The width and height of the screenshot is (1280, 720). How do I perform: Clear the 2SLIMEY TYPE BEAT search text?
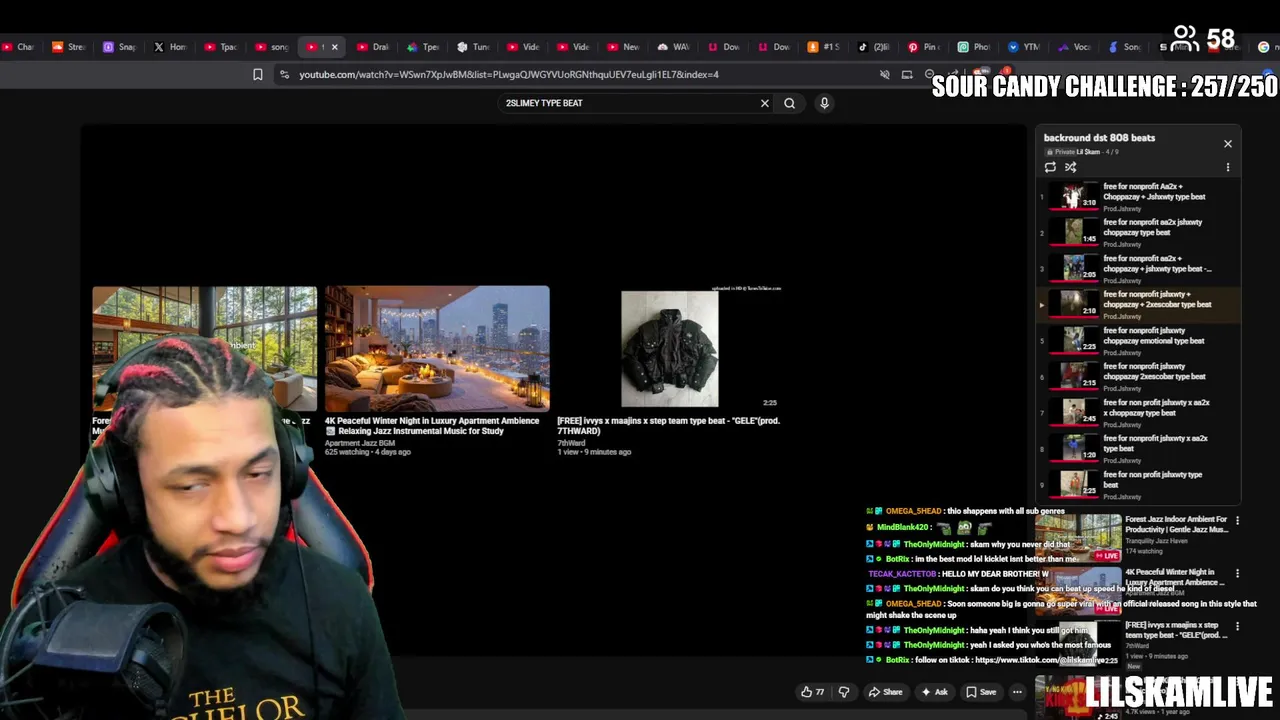[x=765, y=103]
